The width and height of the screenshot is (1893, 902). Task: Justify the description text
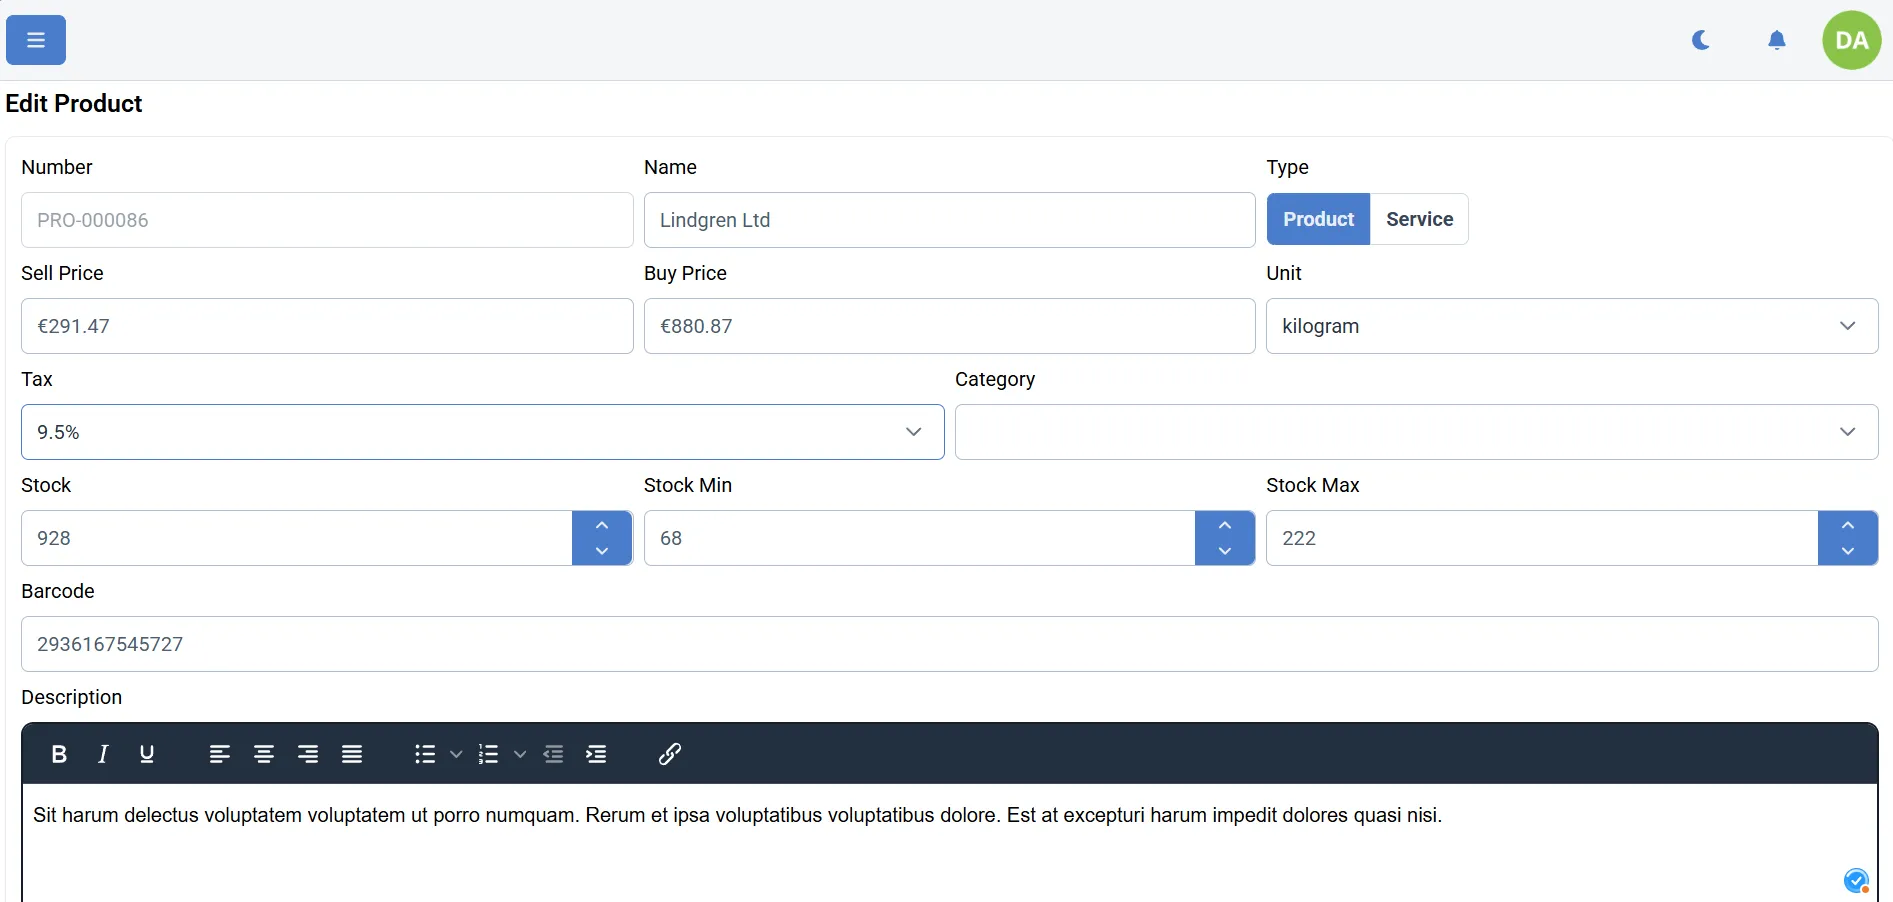click(x=351, y=754)
